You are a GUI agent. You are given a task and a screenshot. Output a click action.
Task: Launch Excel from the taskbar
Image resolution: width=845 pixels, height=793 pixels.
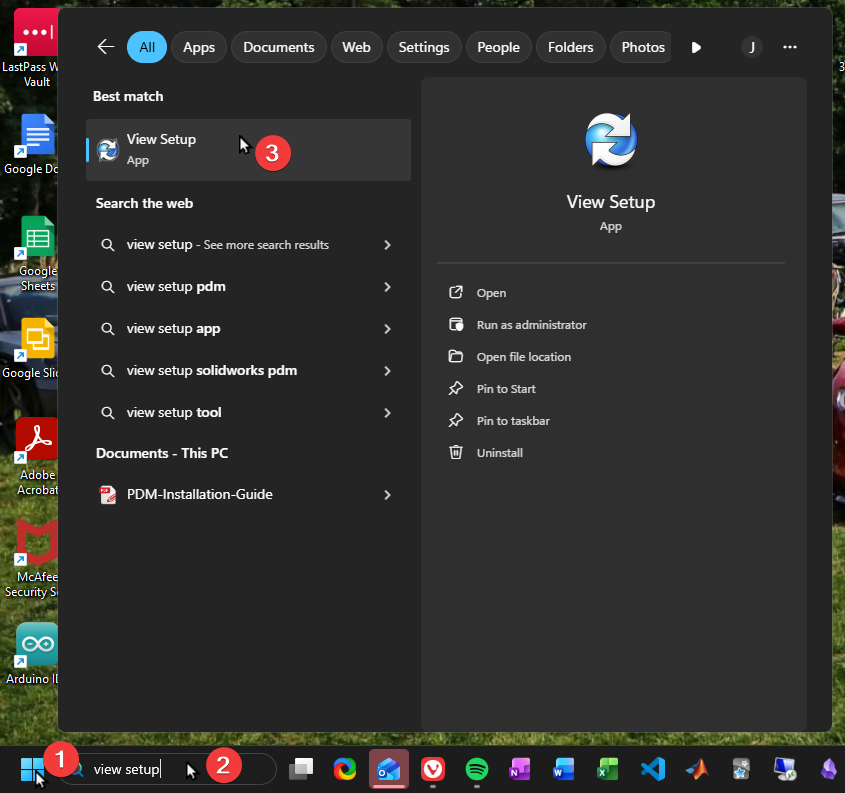pos(608,769)
